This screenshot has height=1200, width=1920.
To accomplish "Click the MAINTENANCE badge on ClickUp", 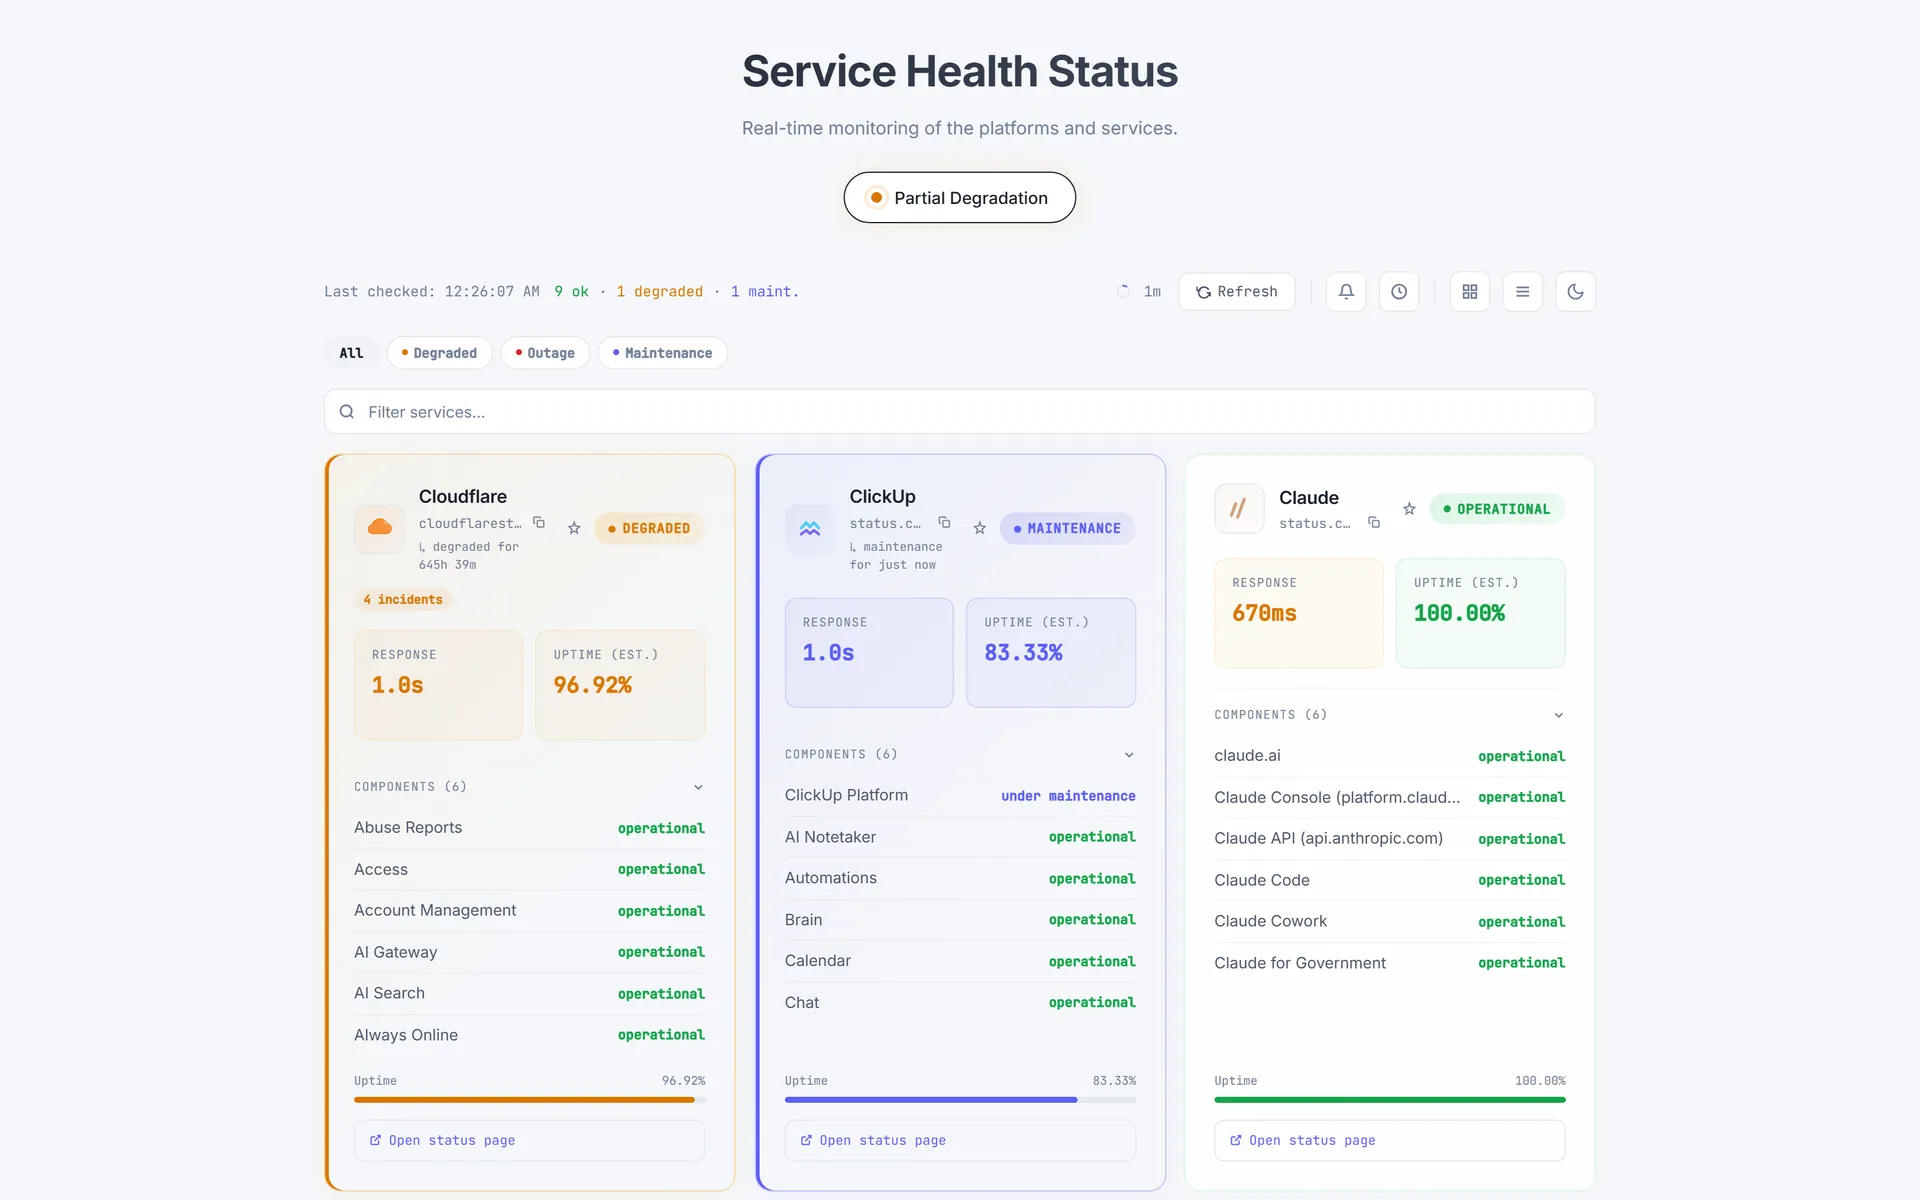I will [x=1068, y=528].
